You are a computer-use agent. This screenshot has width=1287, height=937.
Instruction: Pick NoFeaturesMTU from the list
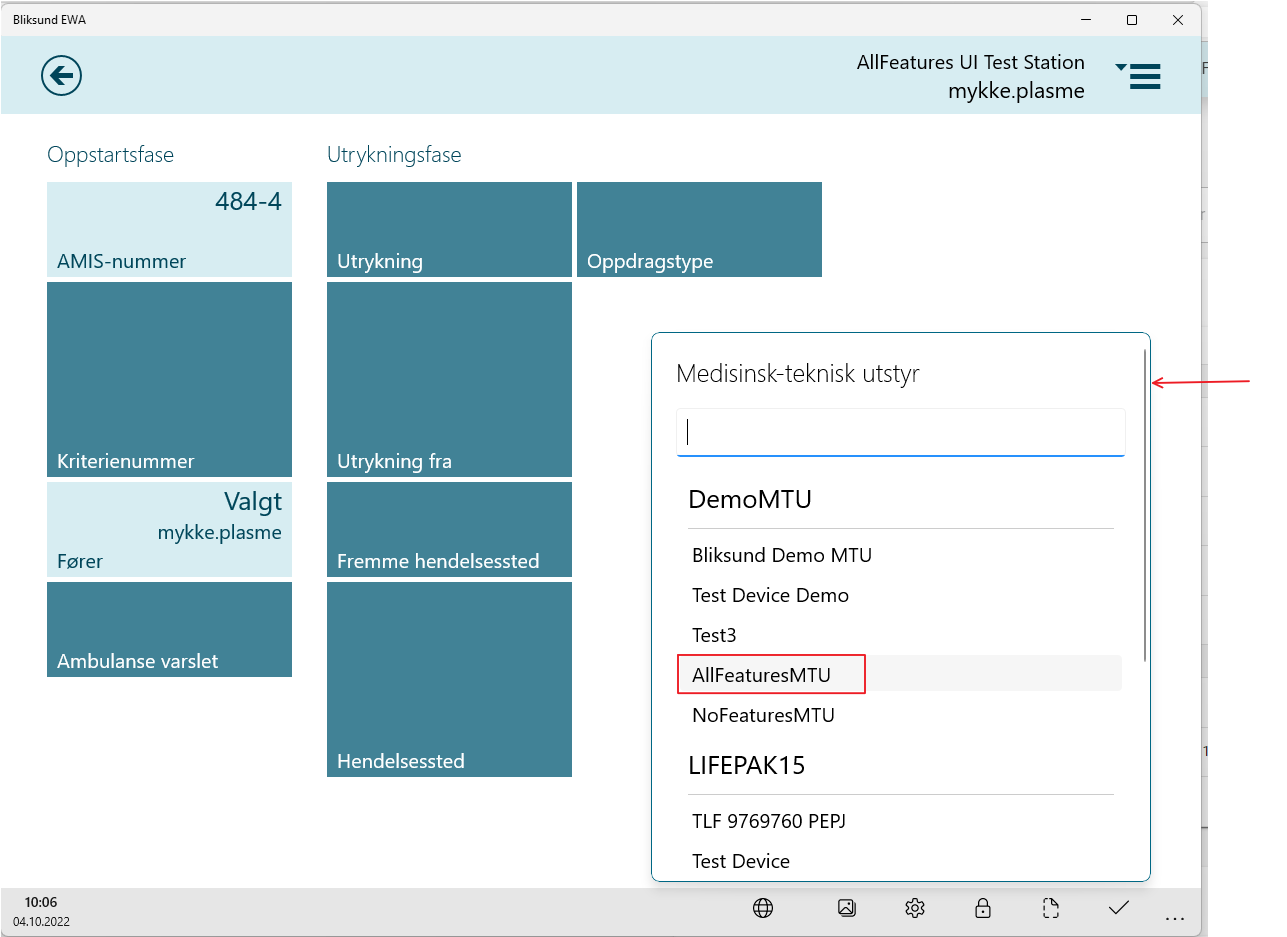pos(899,715)
